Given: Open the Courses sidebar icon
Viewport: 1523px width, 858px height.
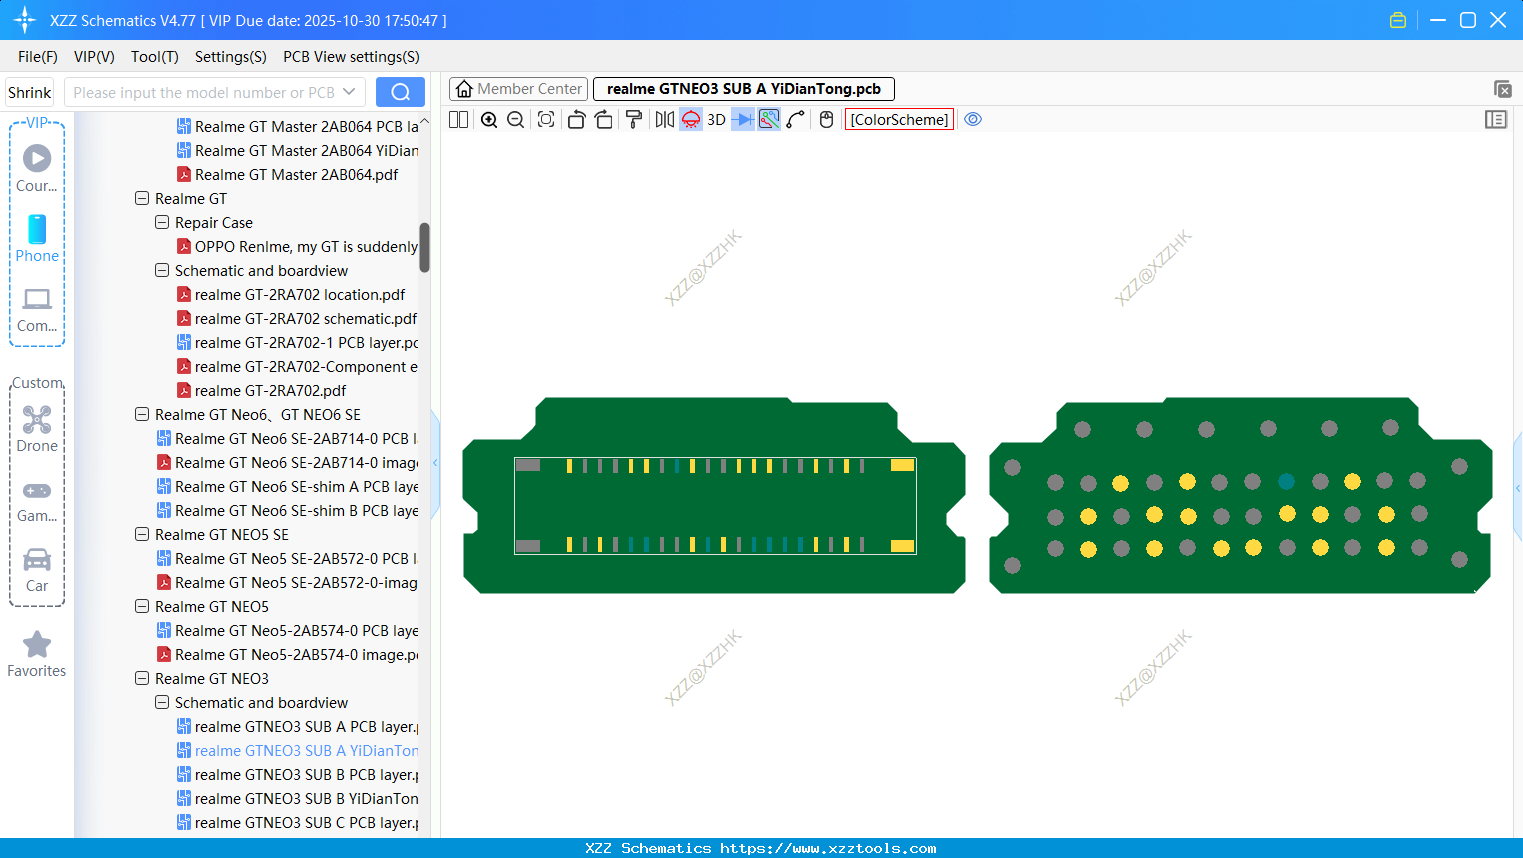Looking at the screenshot, I should point(37,168).
